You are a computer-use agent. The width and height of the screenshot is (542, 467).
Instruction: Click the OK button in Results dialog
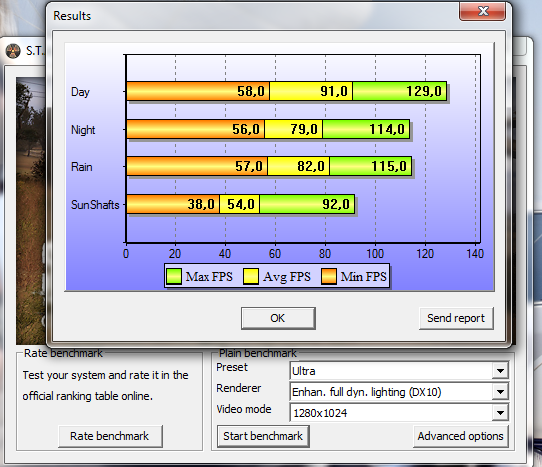click(x=278, y=318)
